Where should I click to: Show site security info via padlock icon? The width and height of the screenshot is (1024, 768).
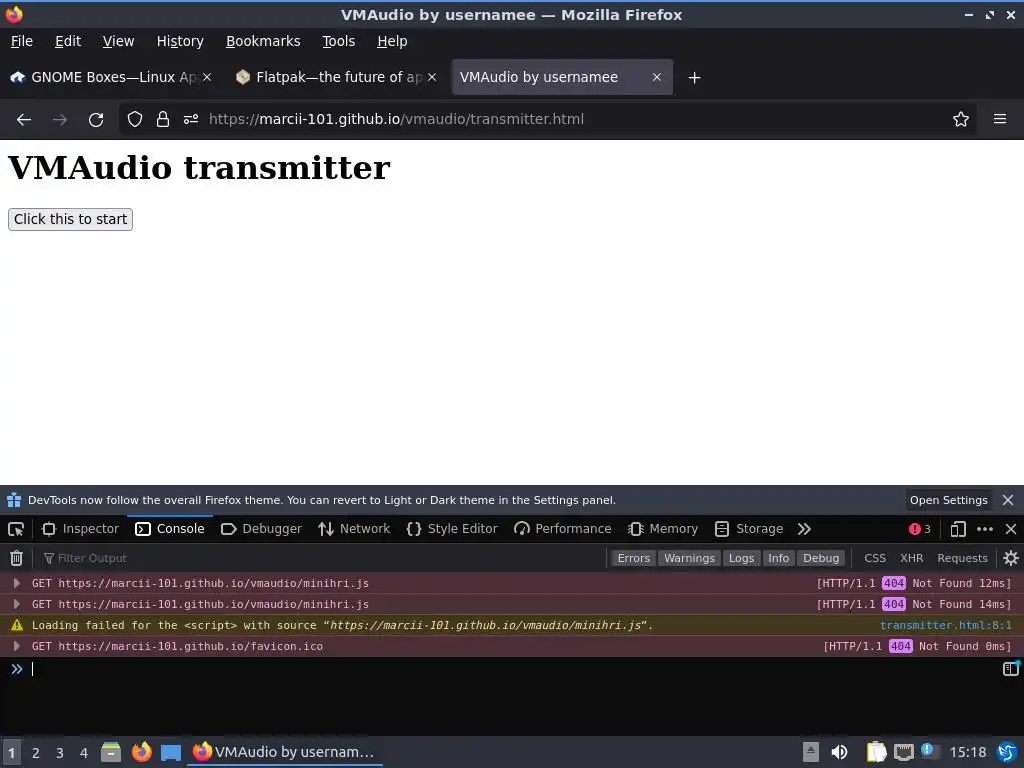(163, 120)
